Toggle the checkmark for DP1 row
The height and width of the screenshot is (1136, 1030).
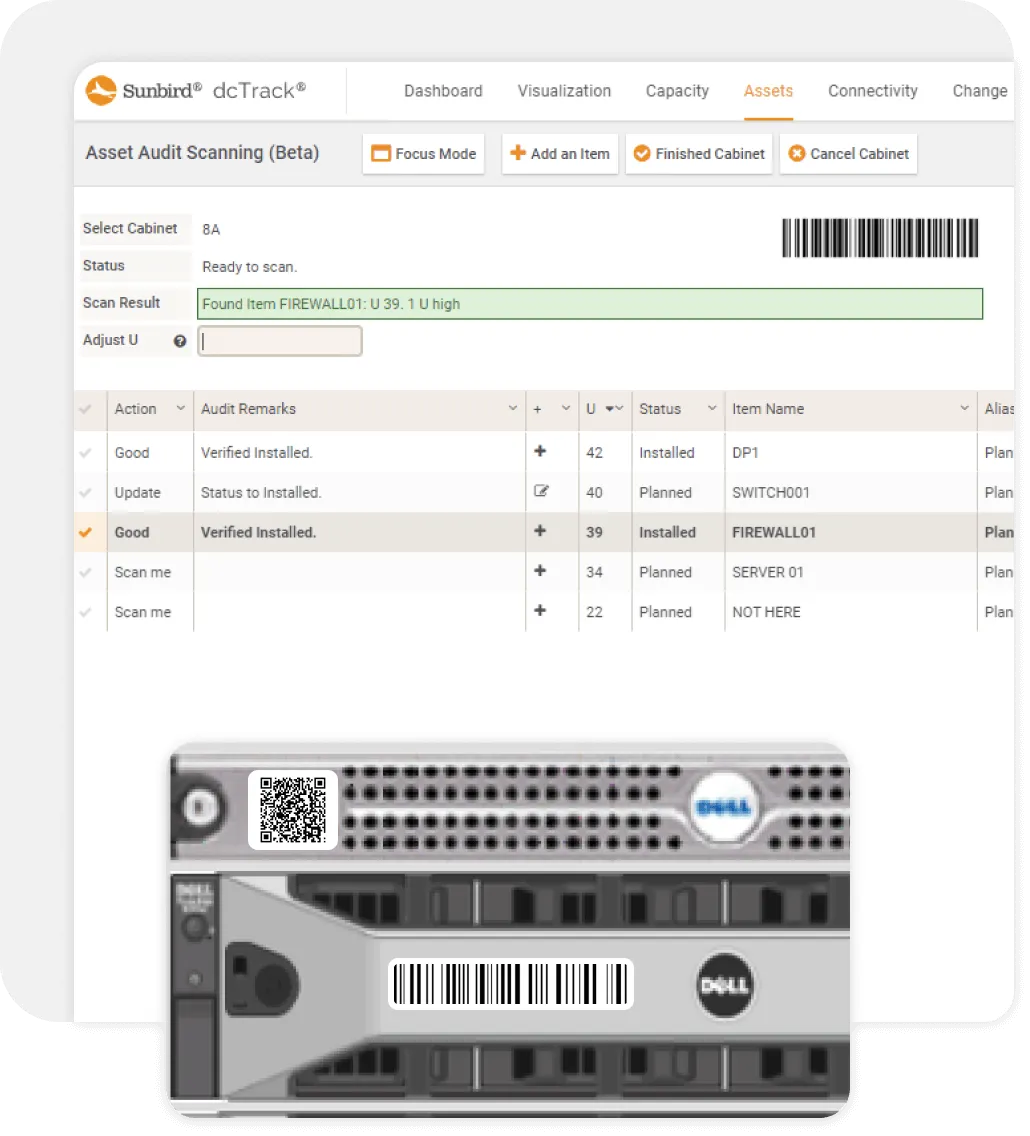click(85, 453)
